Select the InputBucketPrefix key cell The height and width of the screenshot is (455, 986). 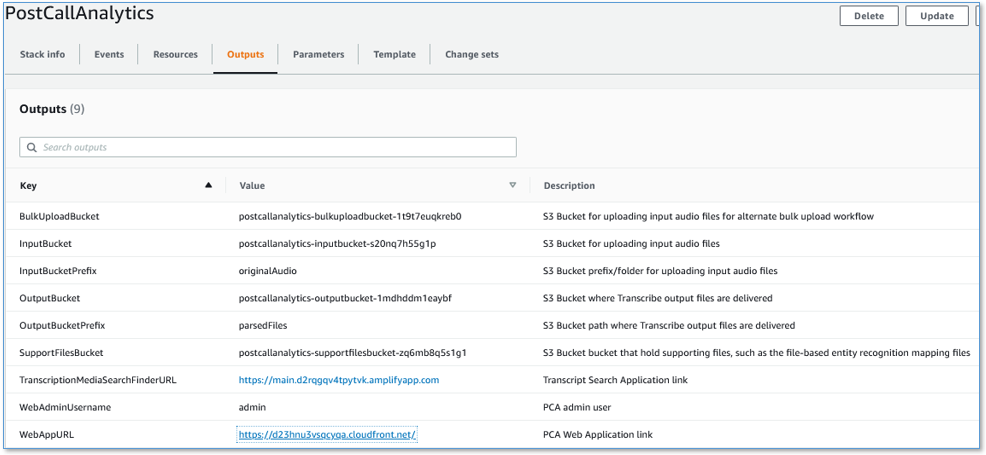[x=58, y=271]
